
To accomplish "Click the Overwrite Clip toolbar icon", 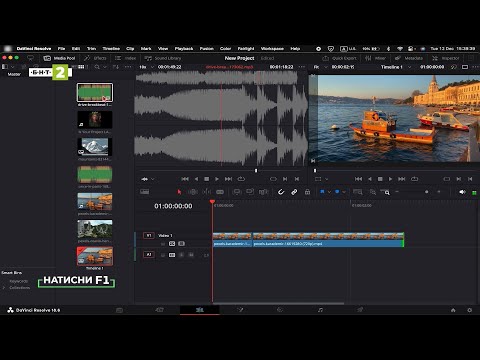I will [x=250, y=192].
